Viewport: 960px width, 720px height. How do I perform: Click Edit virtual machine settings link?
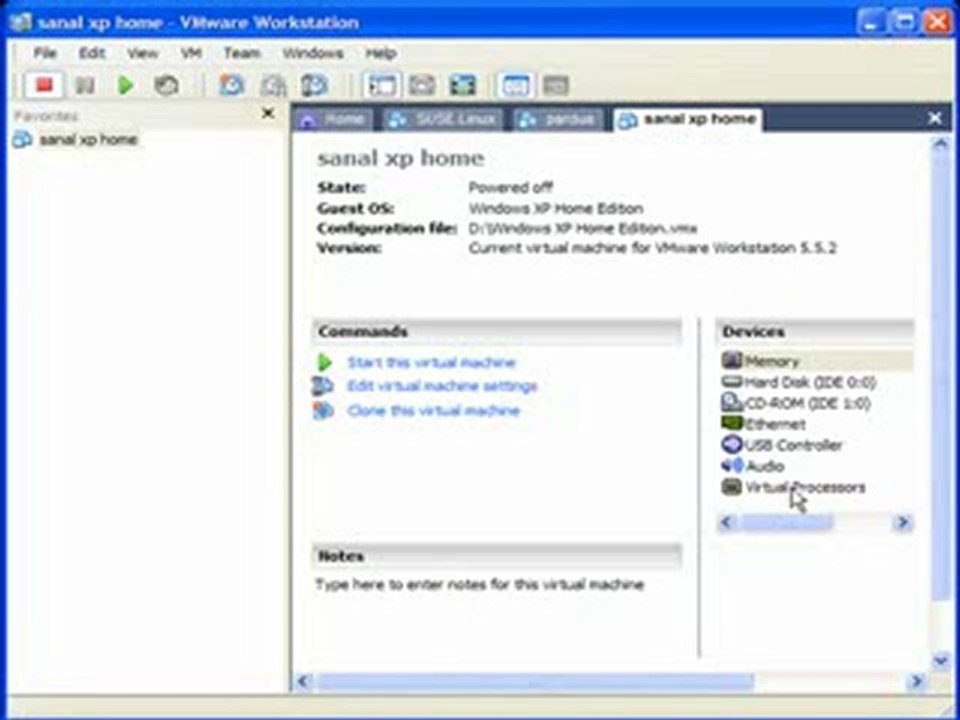[x=442, y=386]
